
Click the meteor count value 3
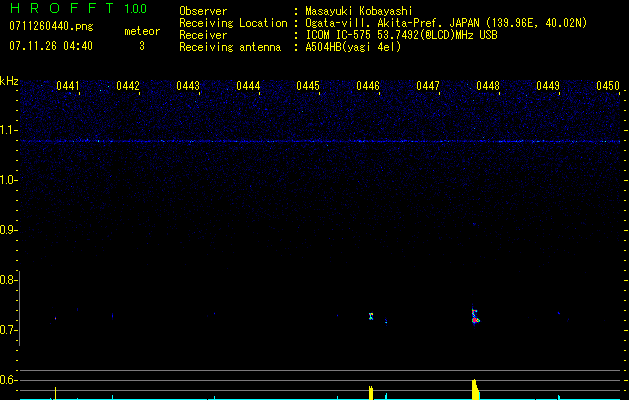tap(141, 46)
